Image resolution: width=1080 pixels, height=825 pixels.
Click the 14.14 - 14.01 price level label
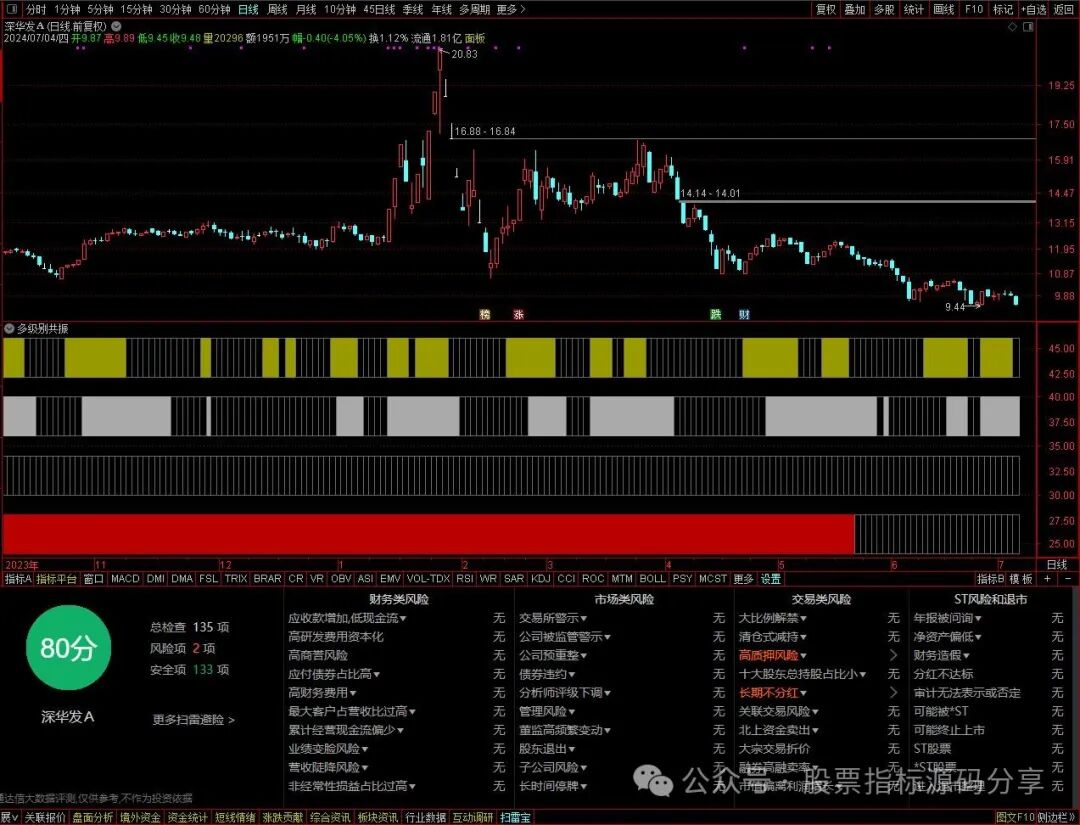pos(710,194)
